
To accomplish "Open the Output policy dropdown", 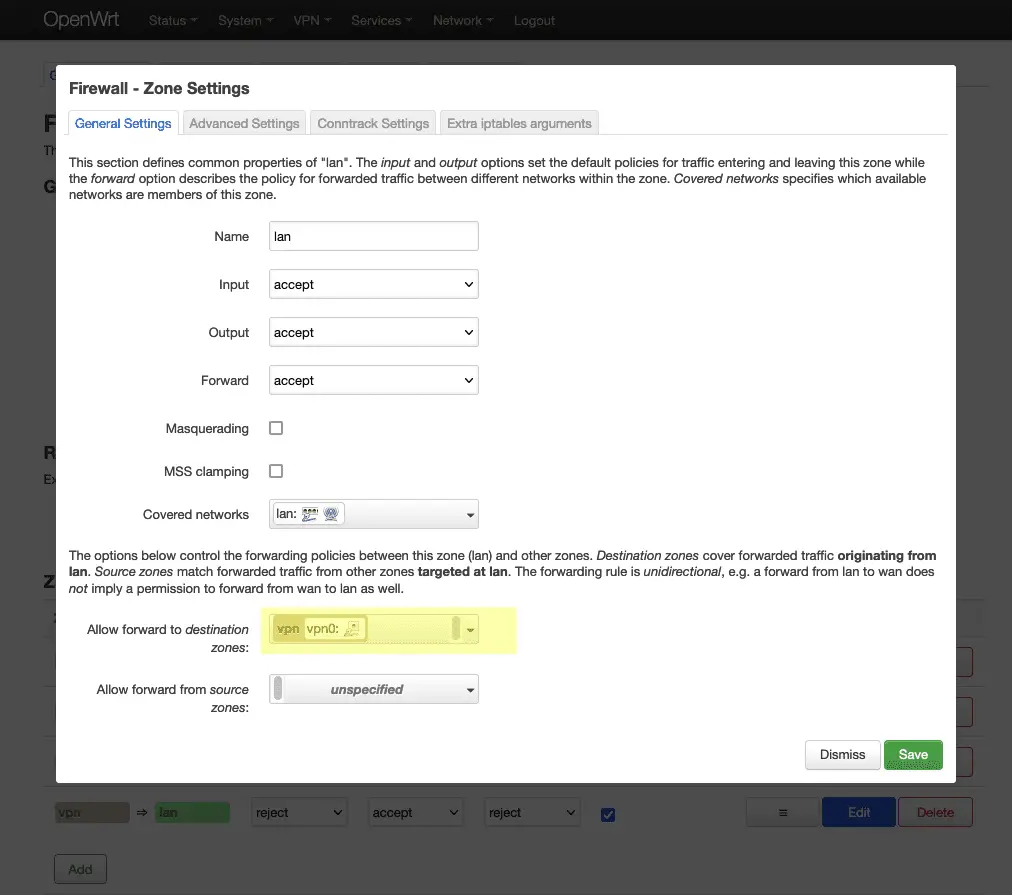I will pos(374,332).
